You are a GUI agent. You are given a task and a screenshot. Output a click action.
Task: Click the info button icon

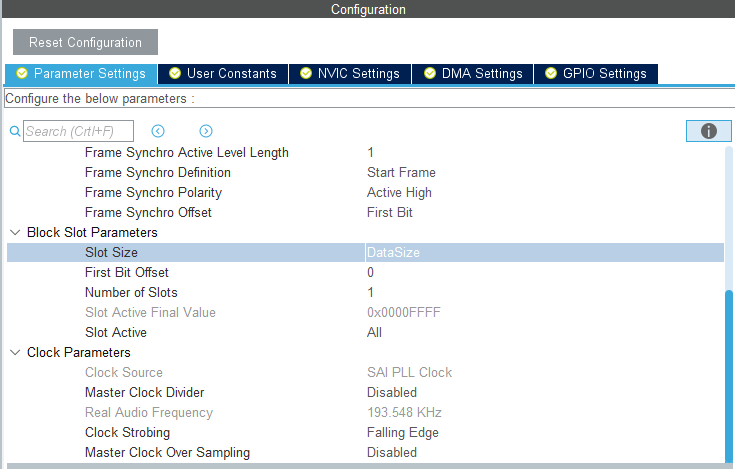click(x=709, y=131)
